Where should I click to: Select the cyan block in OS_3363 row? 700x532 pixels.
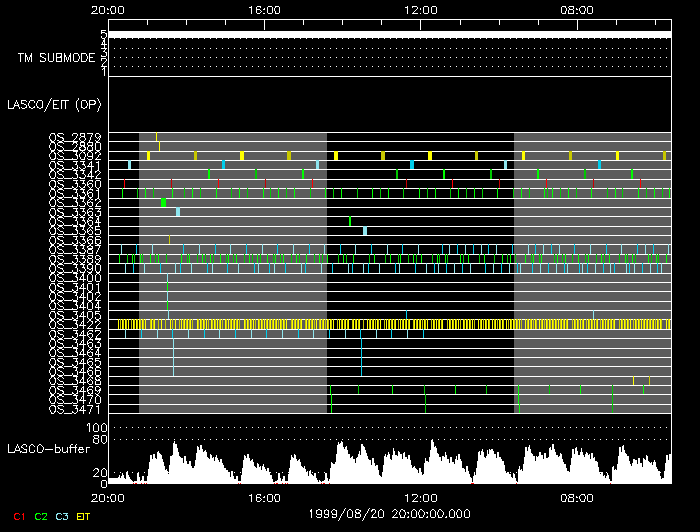(x=178, y=212)
